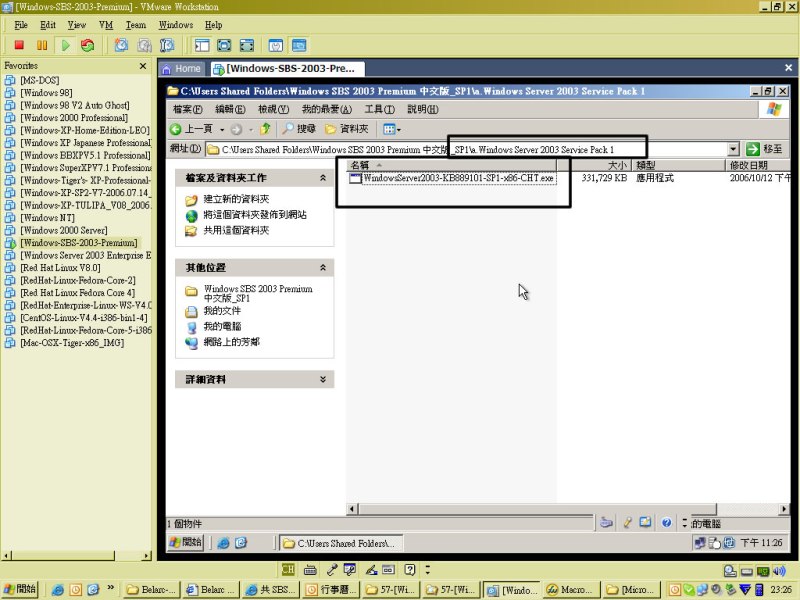800x600 pixels.
Task: Open Windows SBS 2003 Premium 中文版_SP1 link
Action: (x=258, y=293)
